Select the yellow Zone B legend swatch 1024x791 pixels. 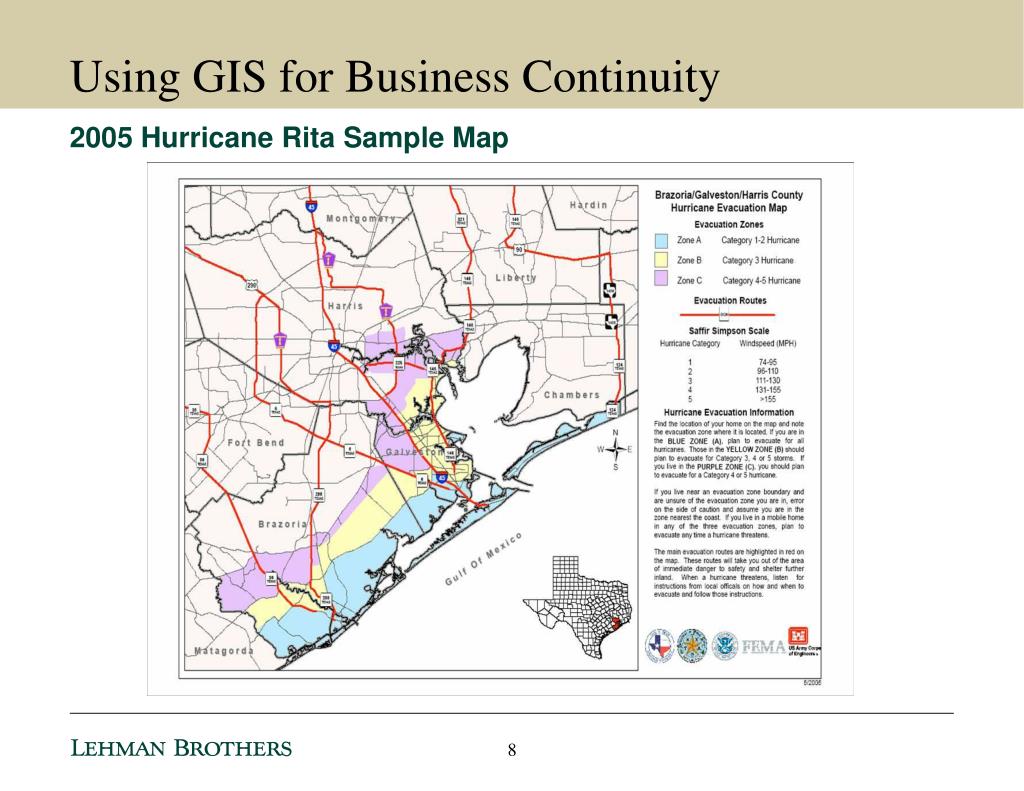pyautogui.click(x=661, y=261)
